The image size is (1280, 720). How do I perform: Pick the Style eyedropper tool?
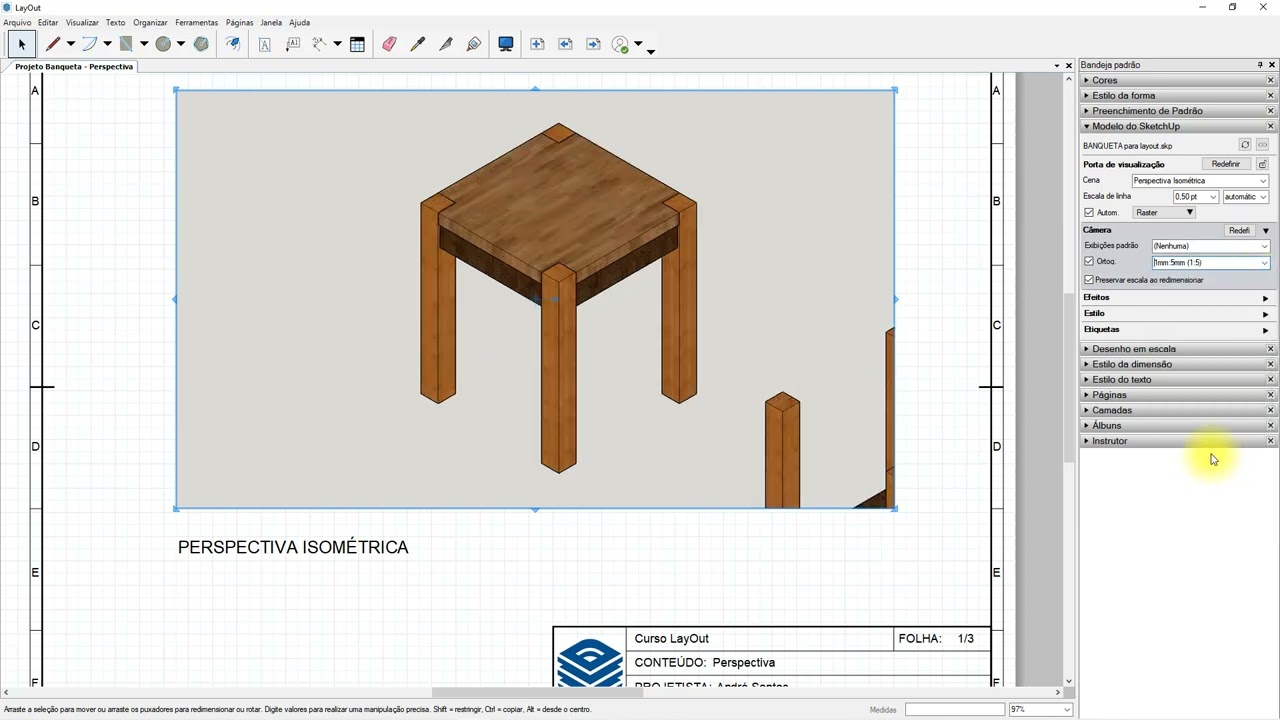click(417, 44)
